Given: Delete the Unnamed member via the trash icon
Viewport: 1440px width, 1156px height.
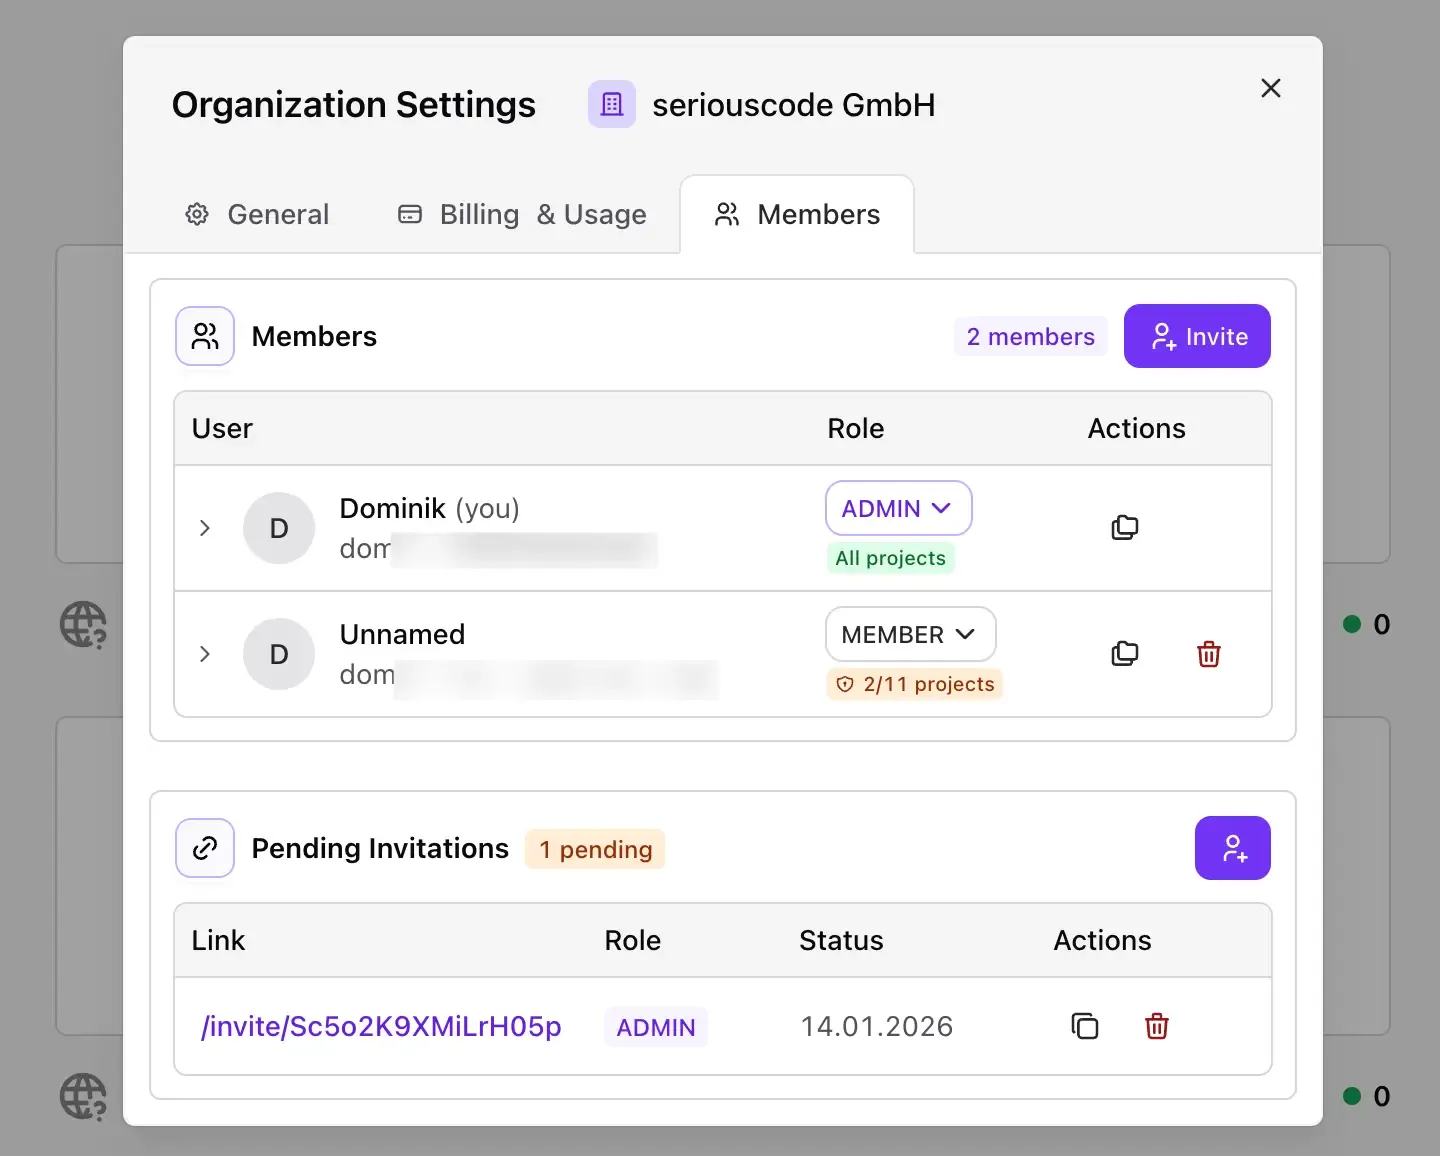Looking at the screenshot, I should click(x=1208, y=654).
